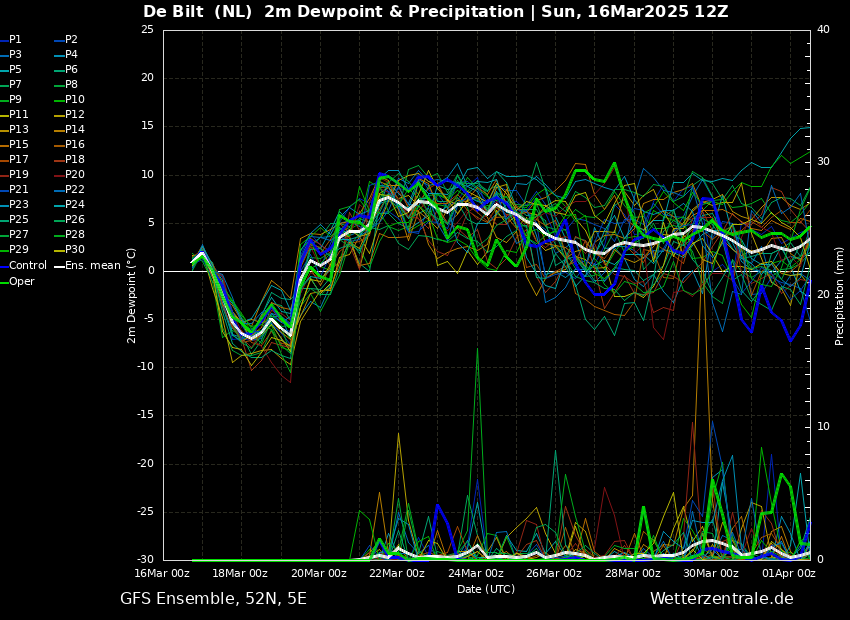
Task: Click the chart title De Bilt (NL)
Action: [x=200, y=12]
